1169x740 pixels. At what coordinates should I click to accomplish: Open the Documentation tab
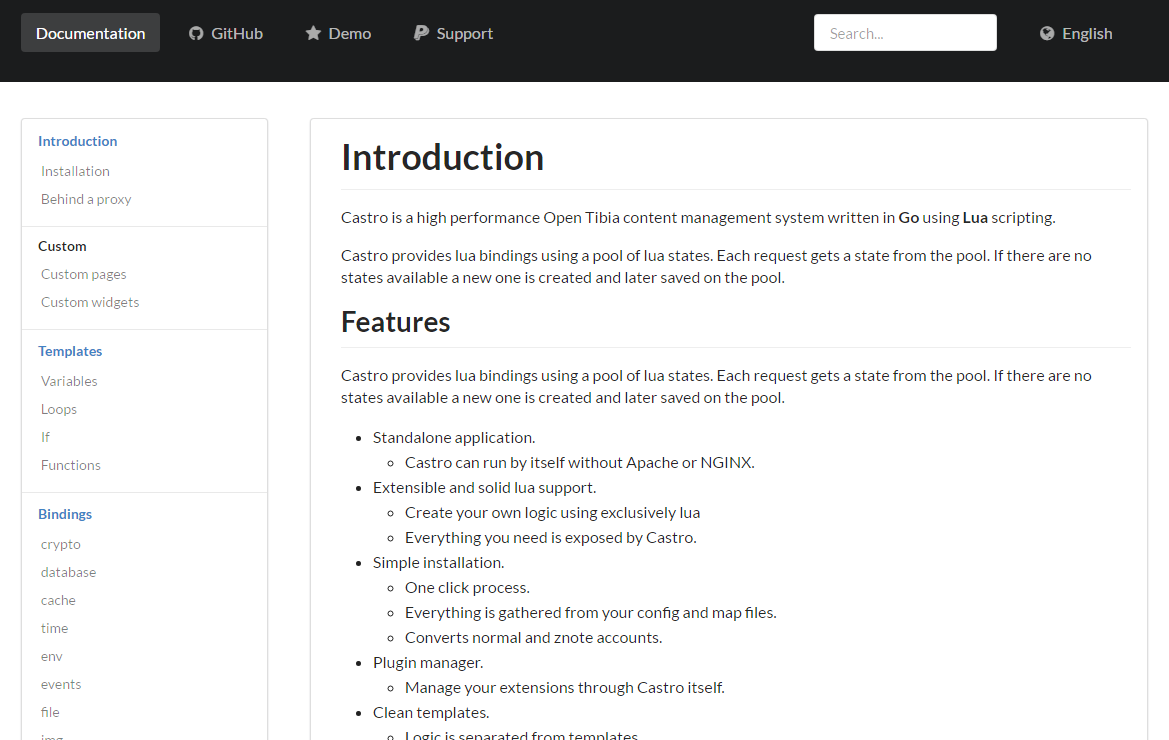[x=90, y=33]
